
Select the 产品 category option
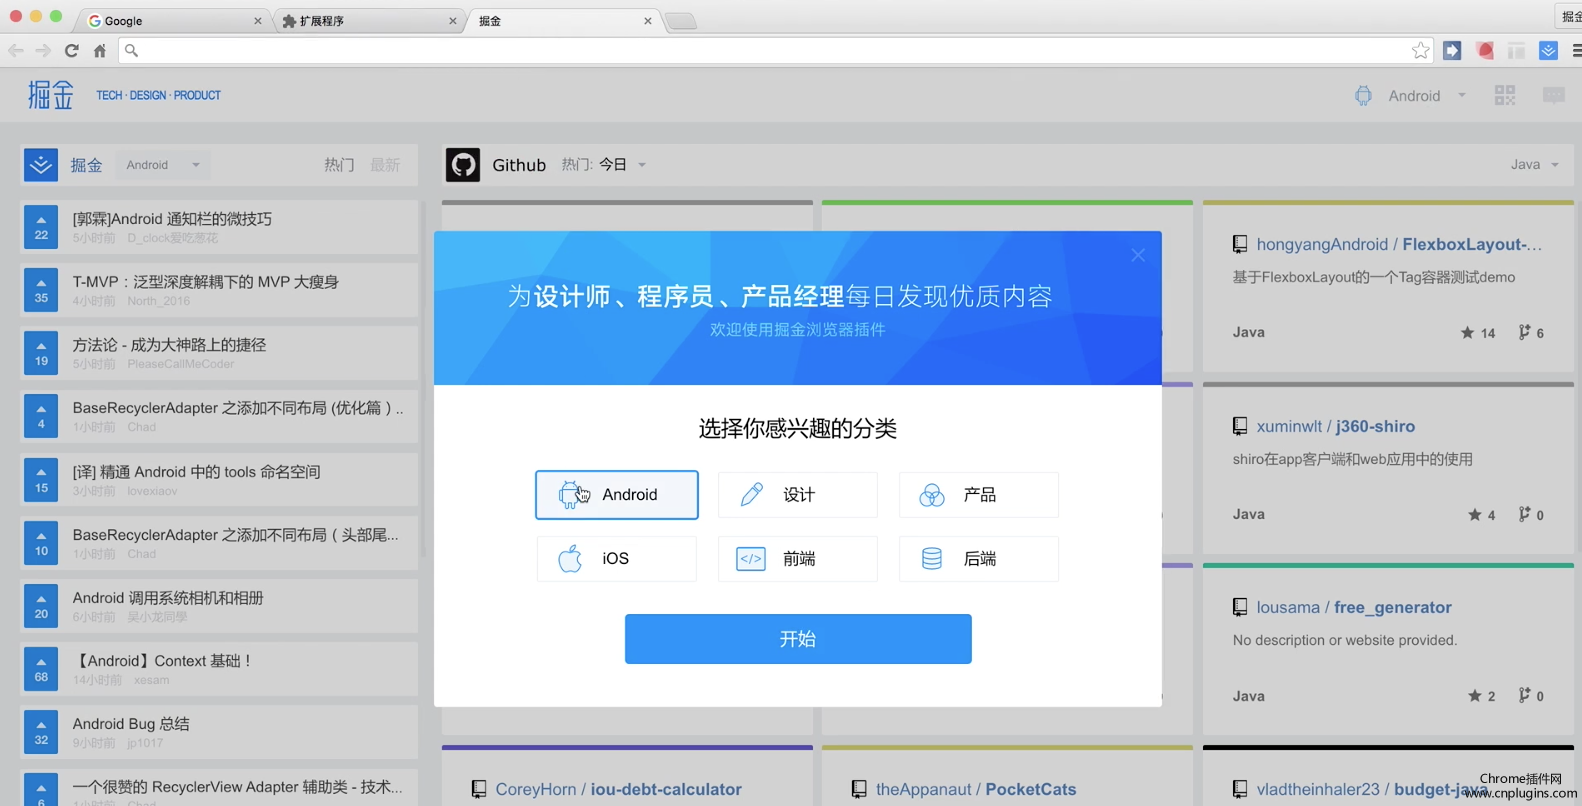[x=978, y=495]
